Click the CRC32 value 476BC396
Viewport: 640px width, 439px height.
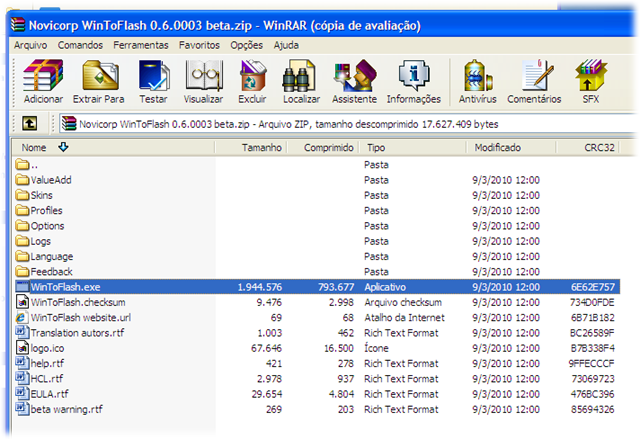click(593, 394)
